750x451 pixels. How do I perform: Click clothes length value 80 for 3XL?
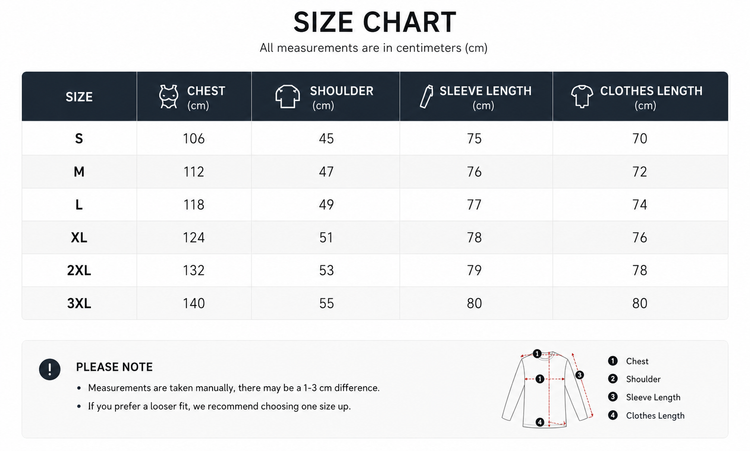tap(640, 303)
